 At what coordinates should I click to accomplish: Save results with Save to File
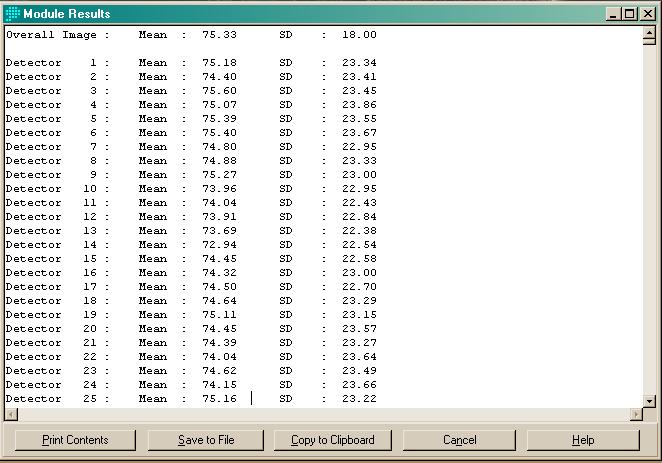206,440
